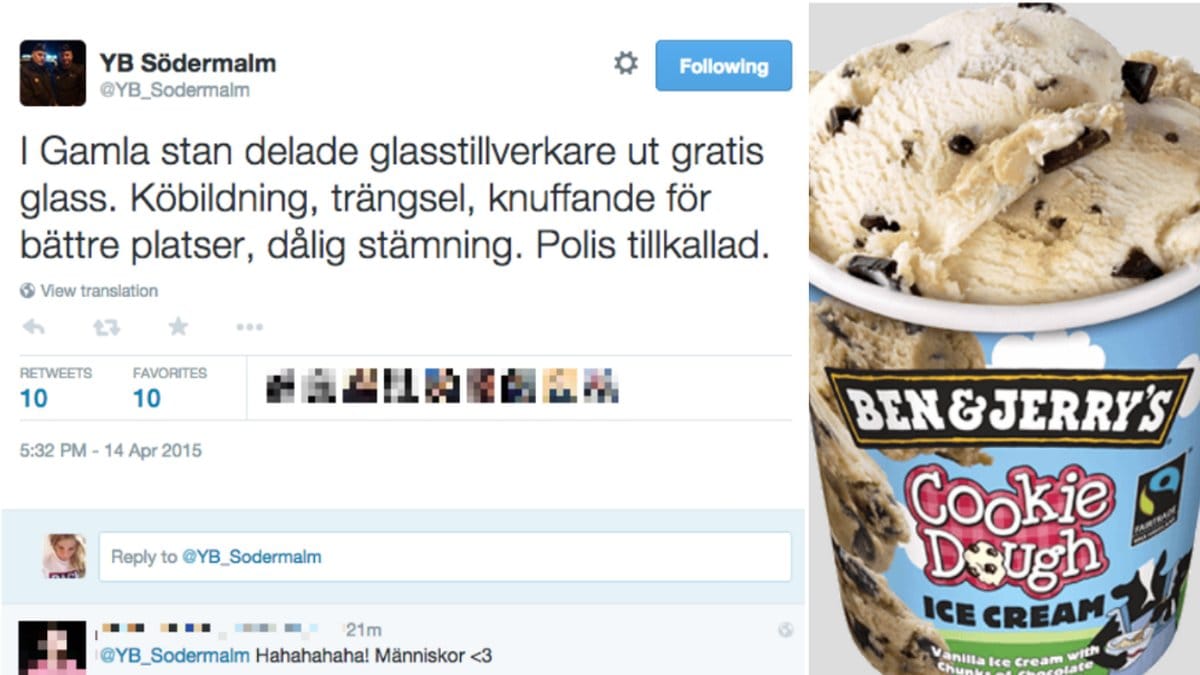Click the Reply to @YB_Sodermalm field
1200x675 pixels.
445,557
